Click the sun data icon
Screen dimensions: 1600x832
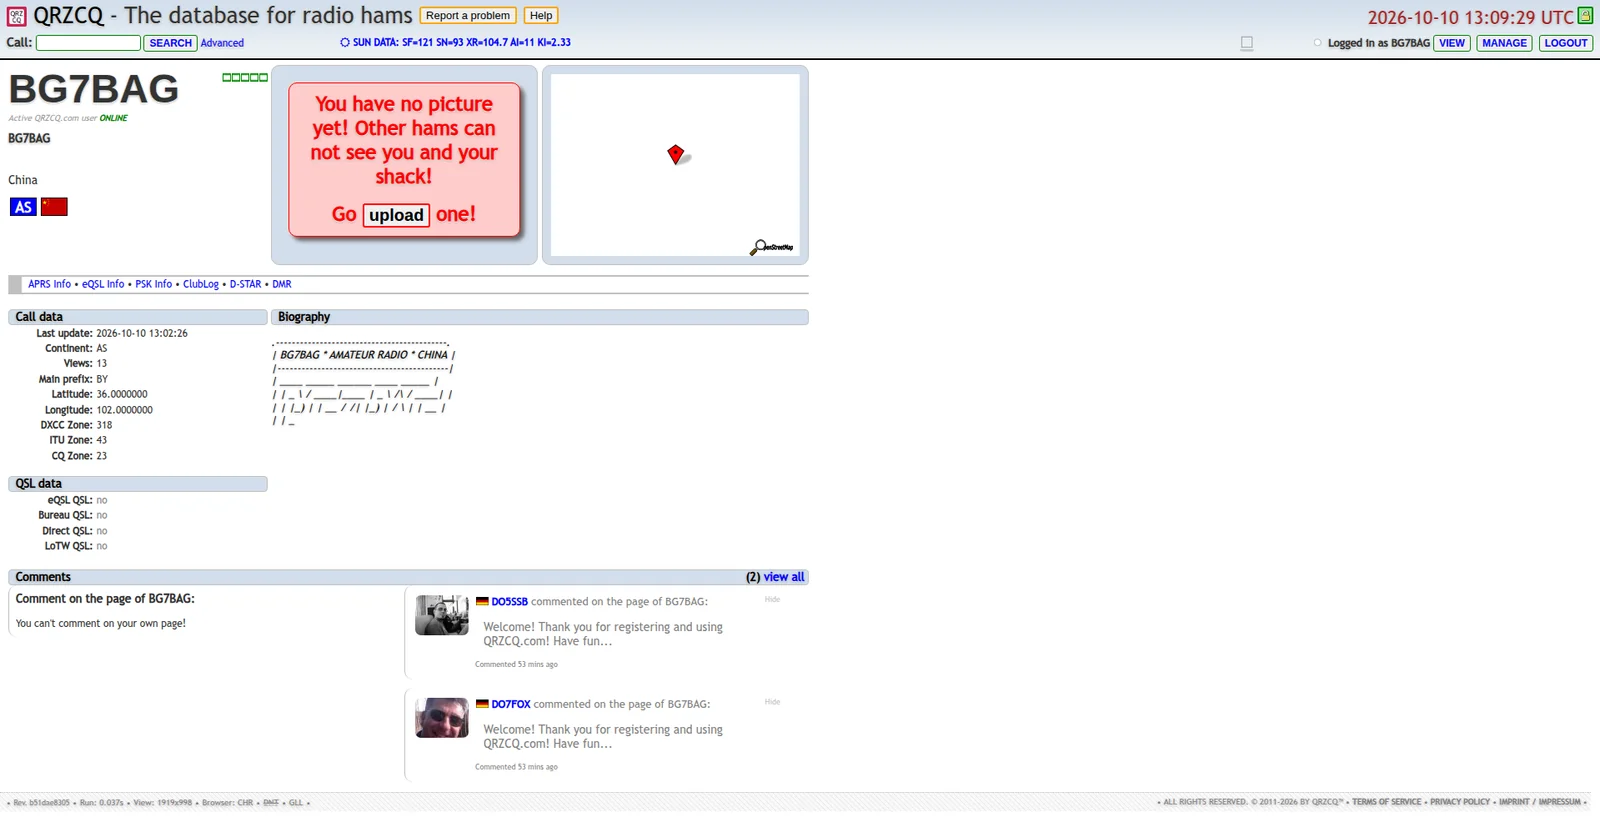(345, 43)
